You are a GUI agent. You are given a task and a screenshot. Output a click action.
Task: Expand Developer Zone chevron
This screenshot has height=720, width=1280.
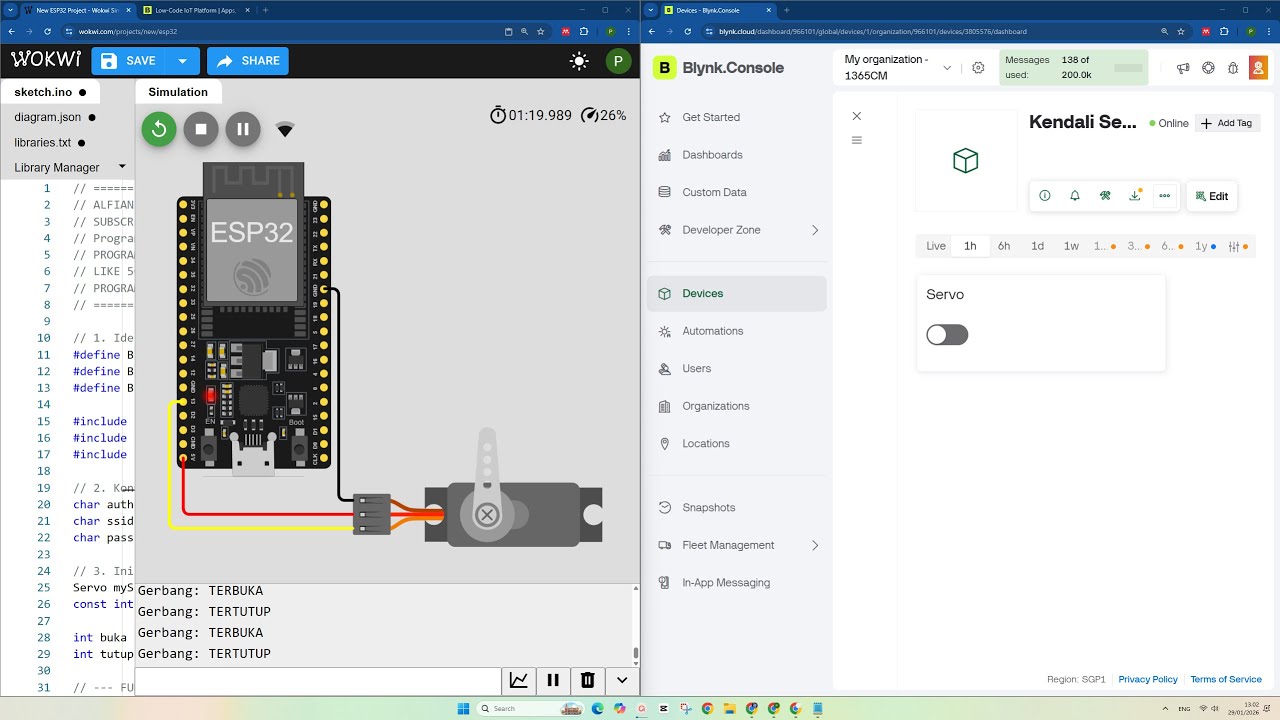point(815,230)
